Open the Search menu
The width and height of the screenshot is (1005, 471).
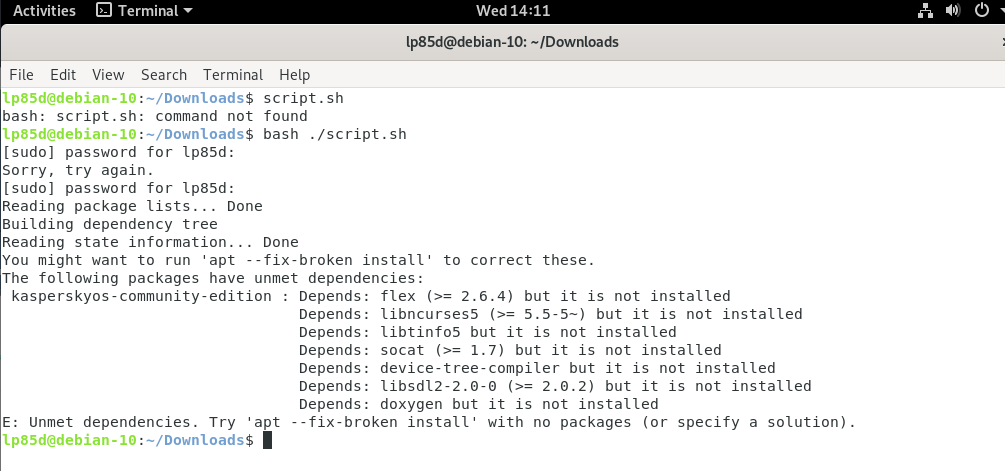pyautogui.click(x=164, y=75)
